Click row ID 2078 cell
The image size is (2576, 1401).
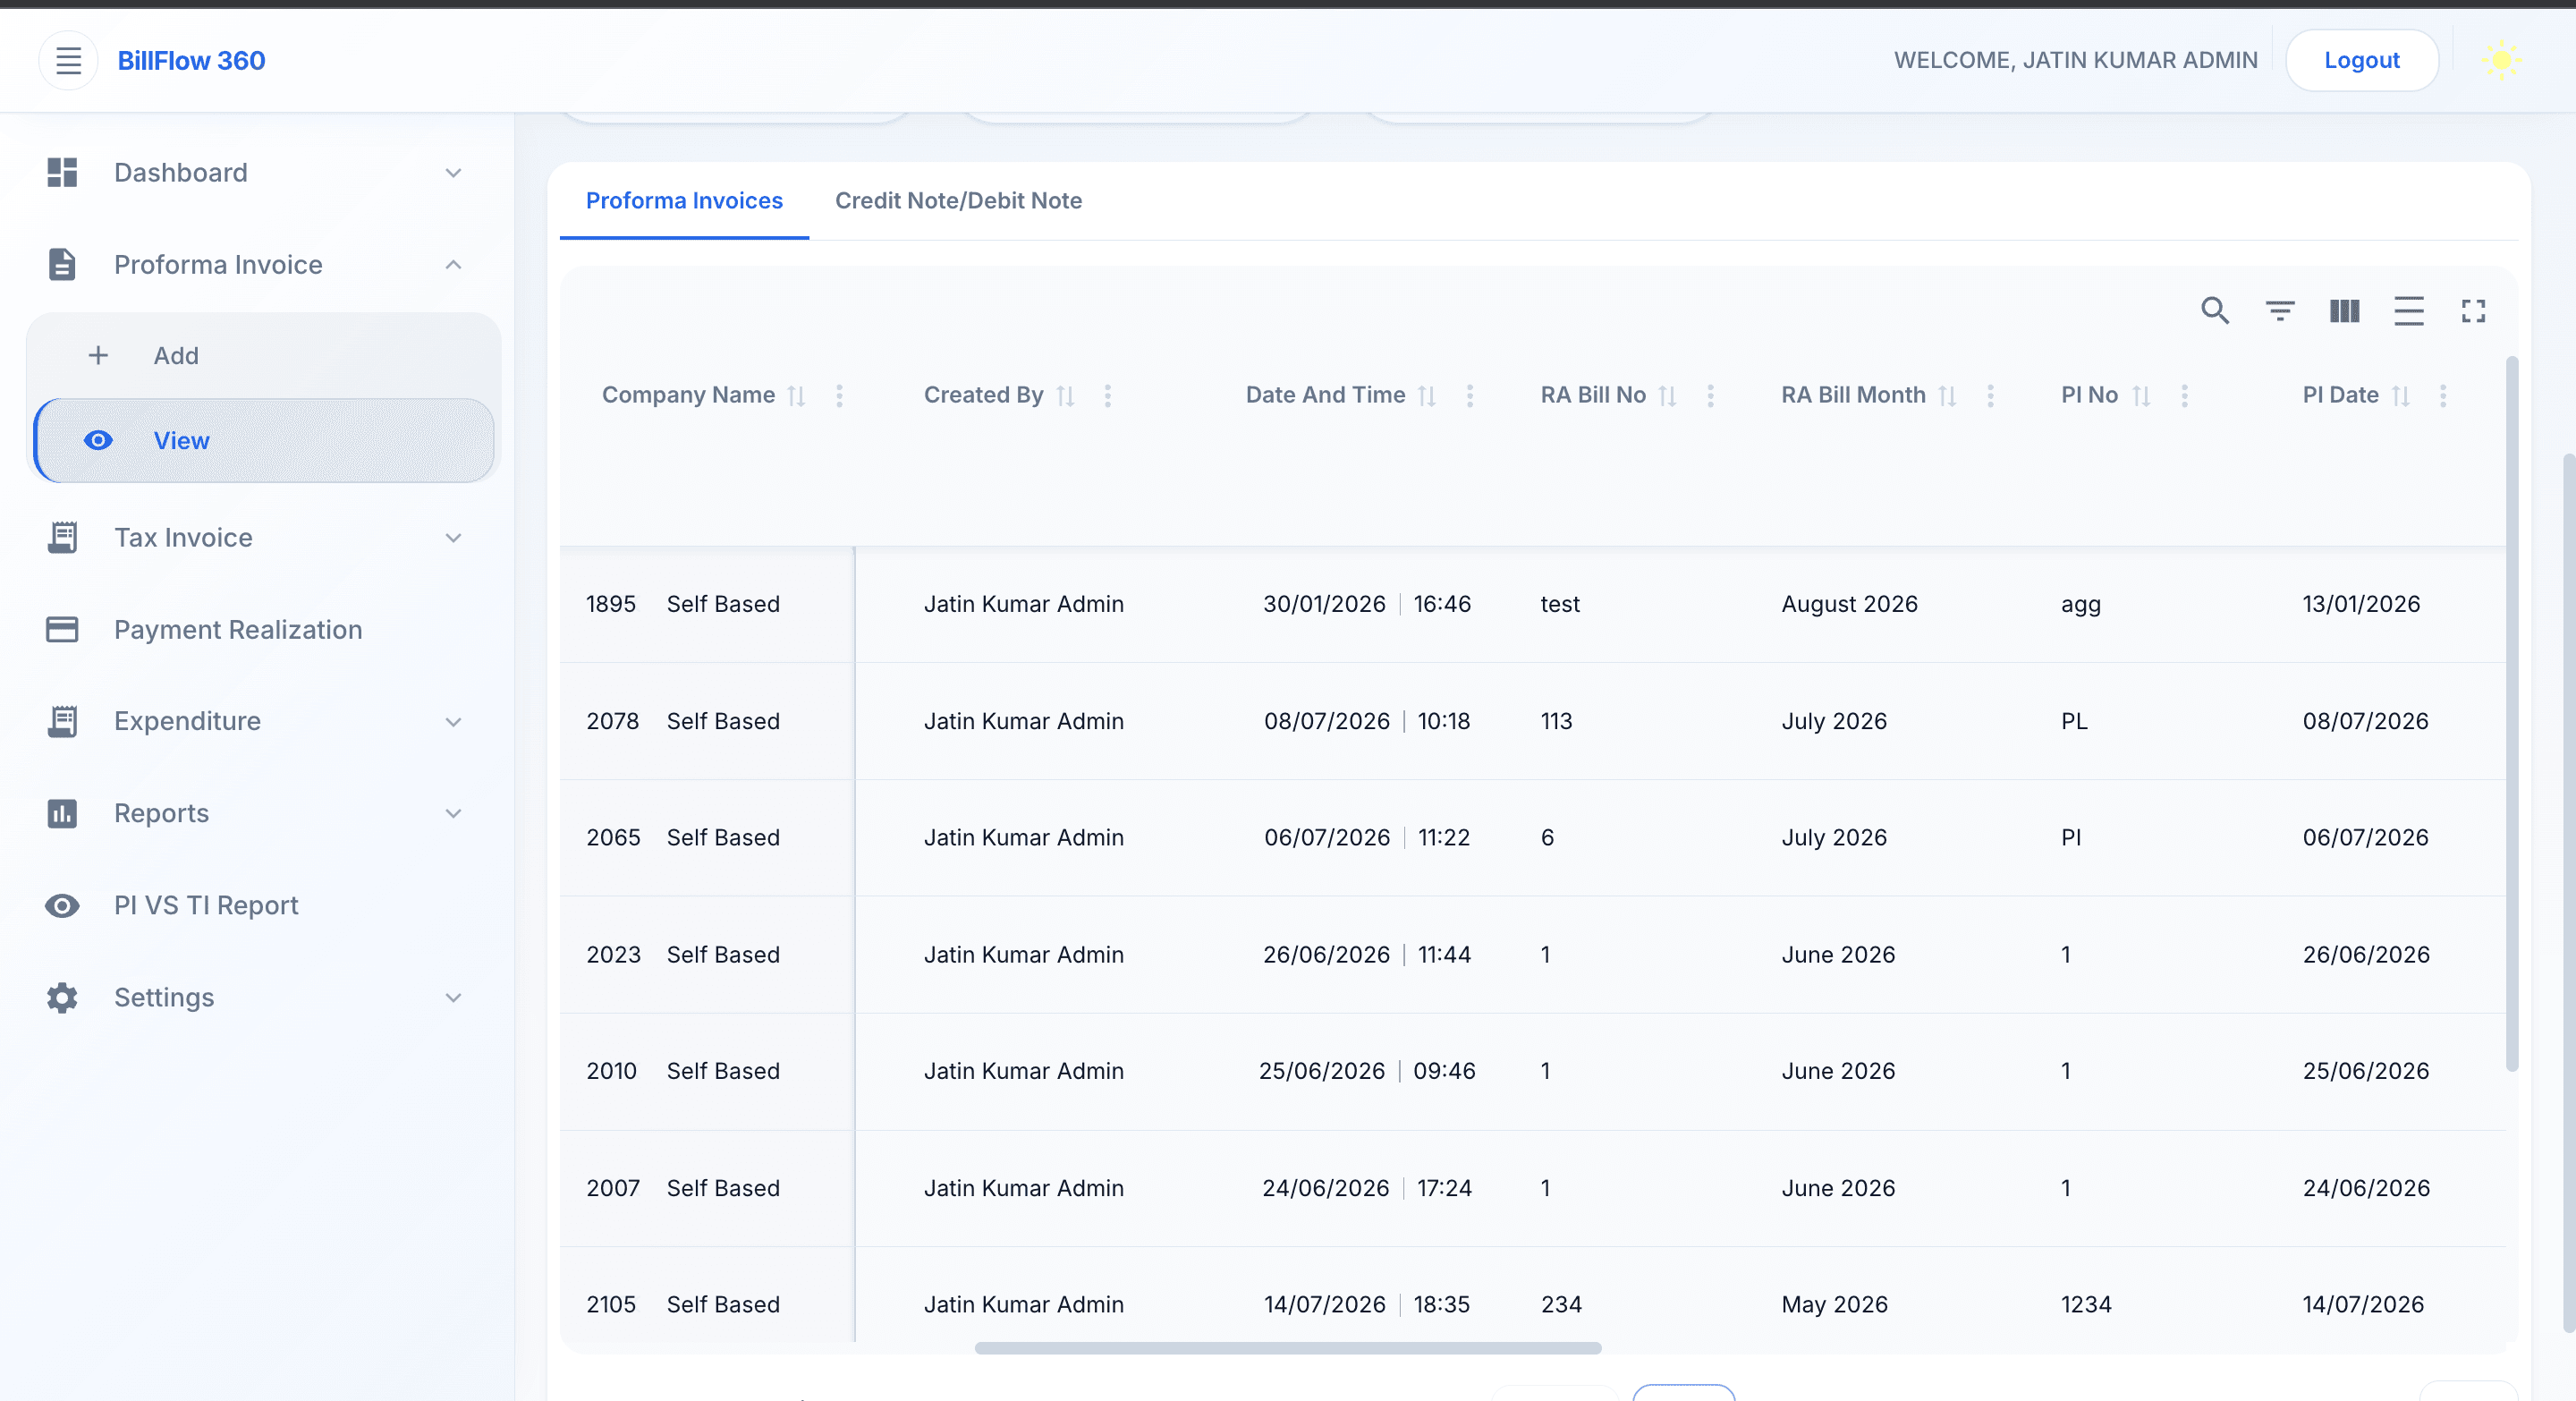coord(612,721)
